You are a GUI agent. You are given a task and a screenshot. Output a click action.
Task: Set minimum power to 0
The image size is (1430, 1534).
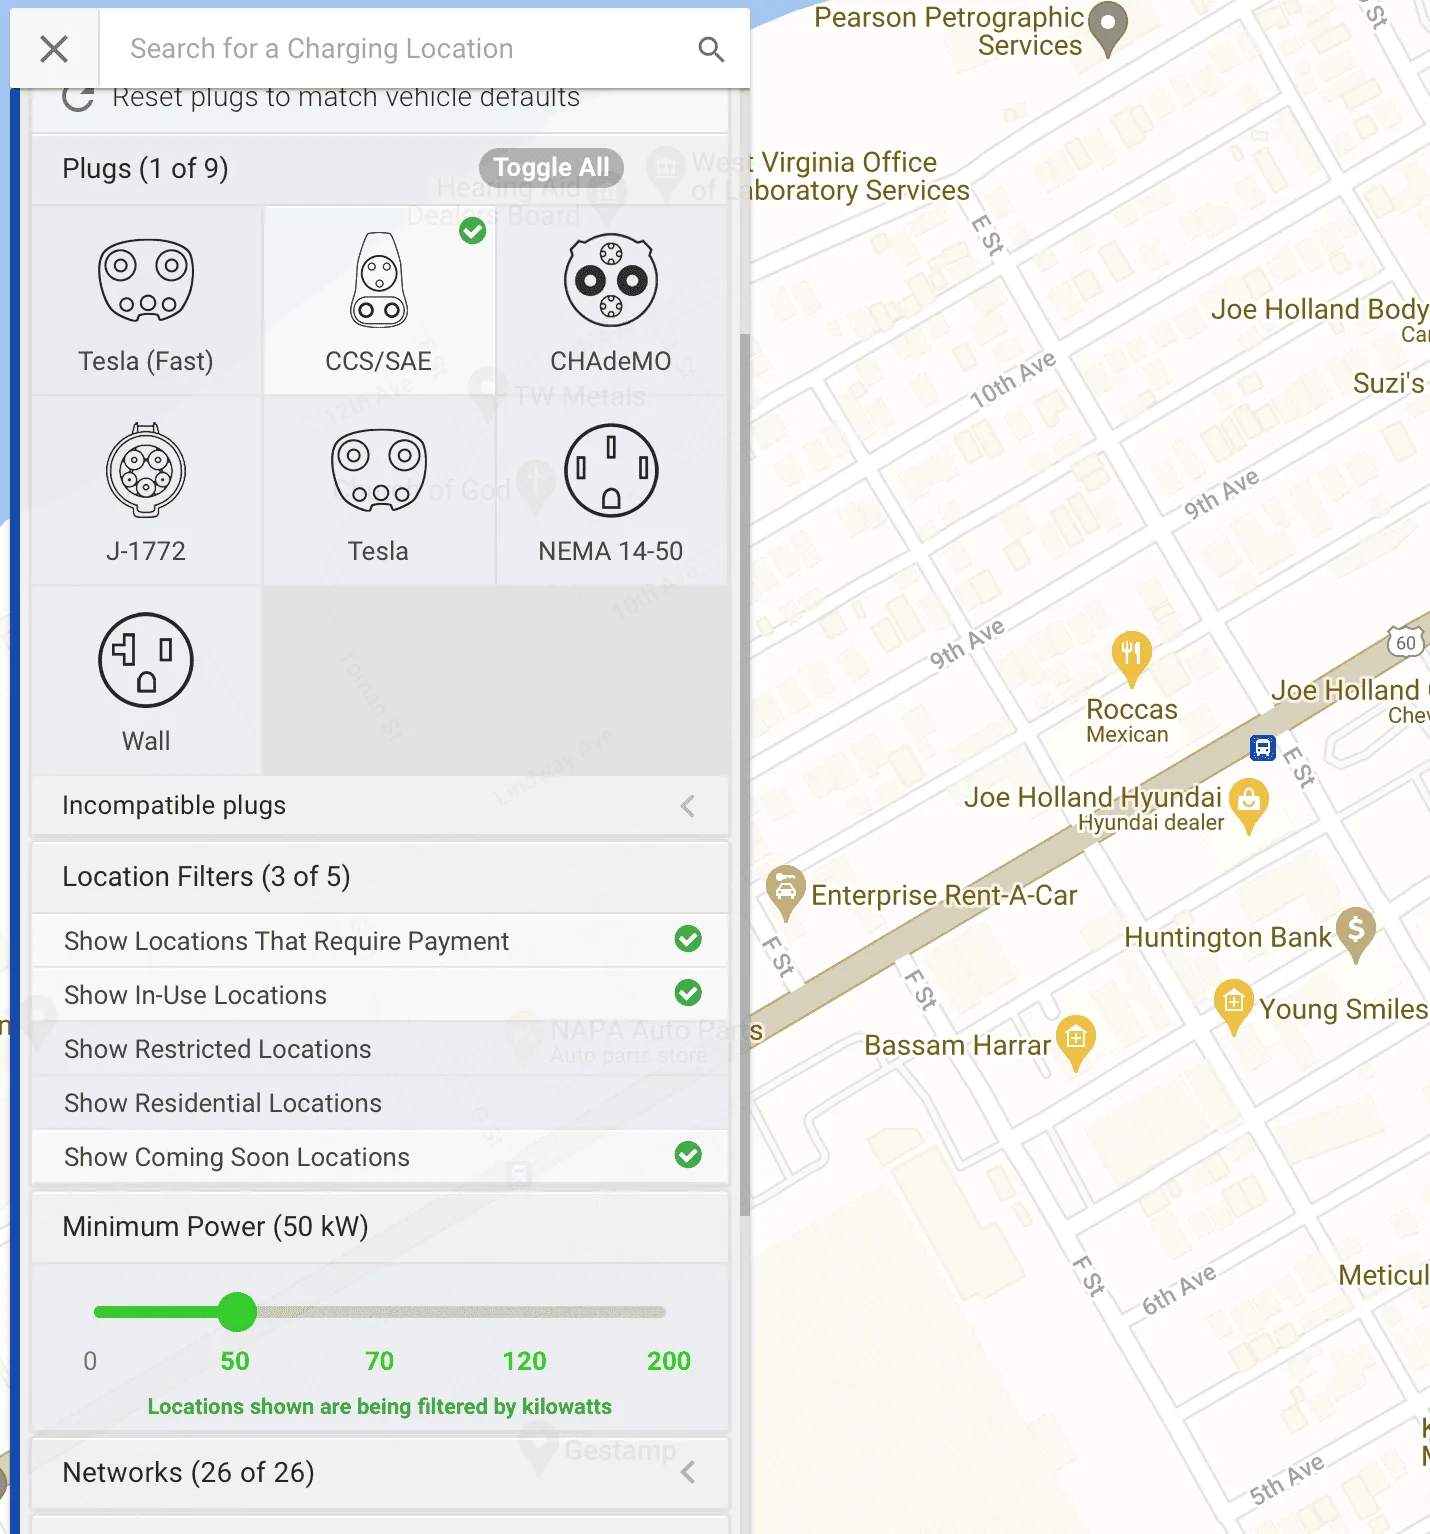(90, 1361)
